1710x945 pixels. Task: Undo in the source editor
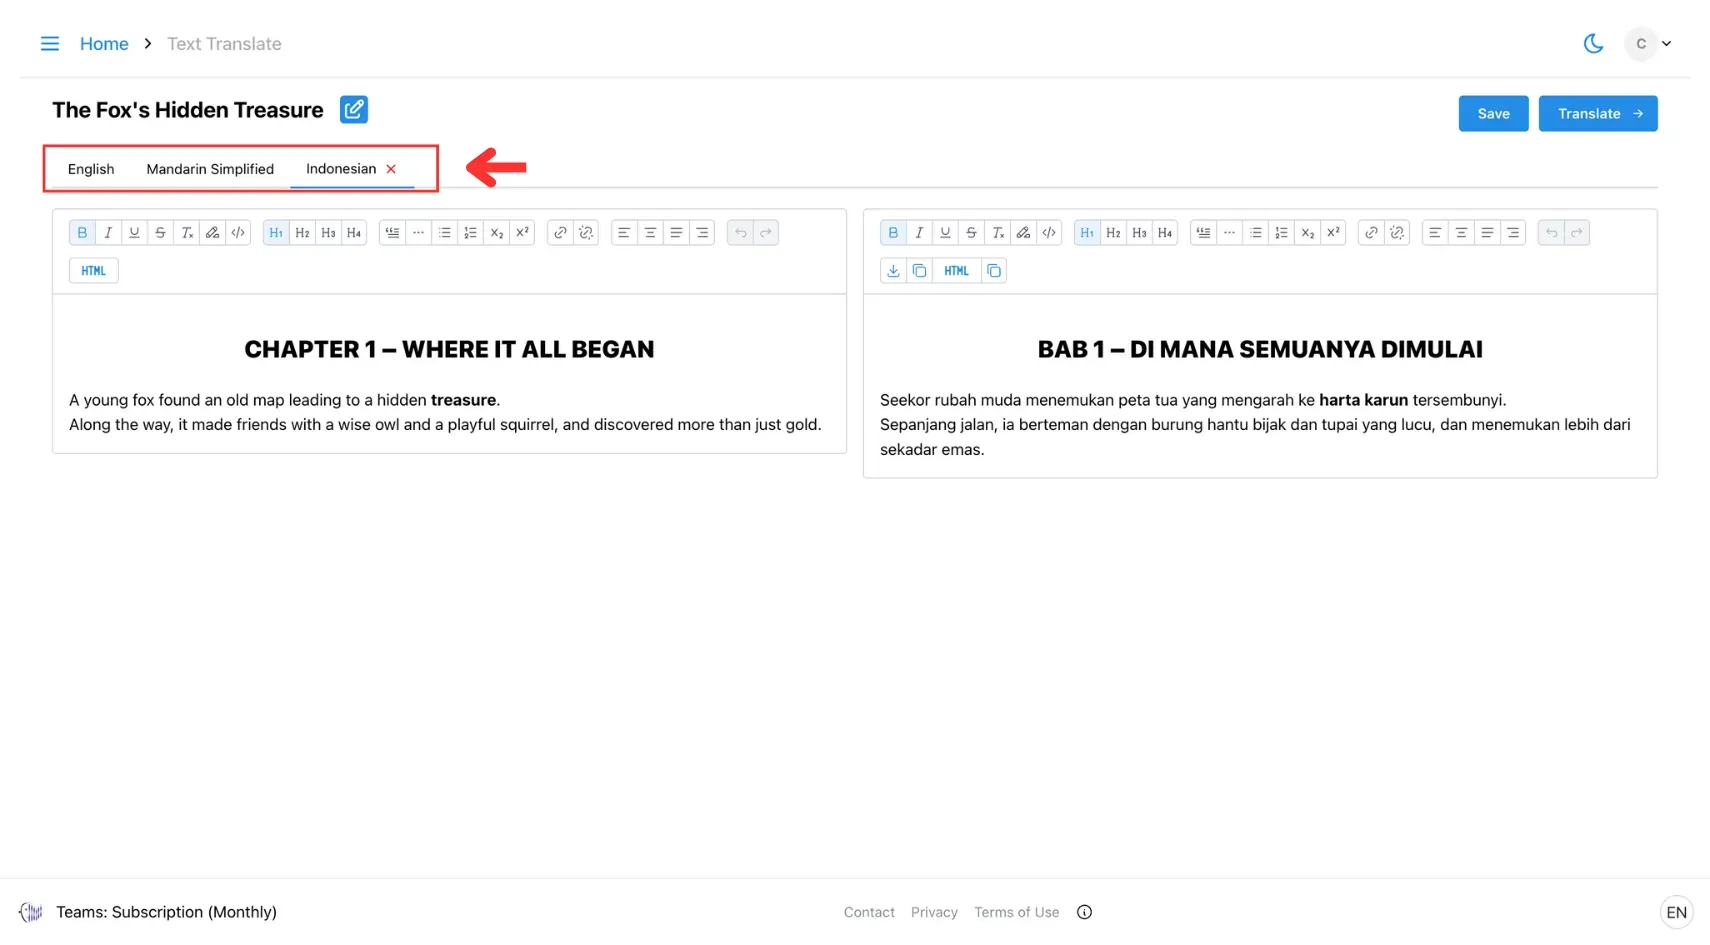point(740,233)
